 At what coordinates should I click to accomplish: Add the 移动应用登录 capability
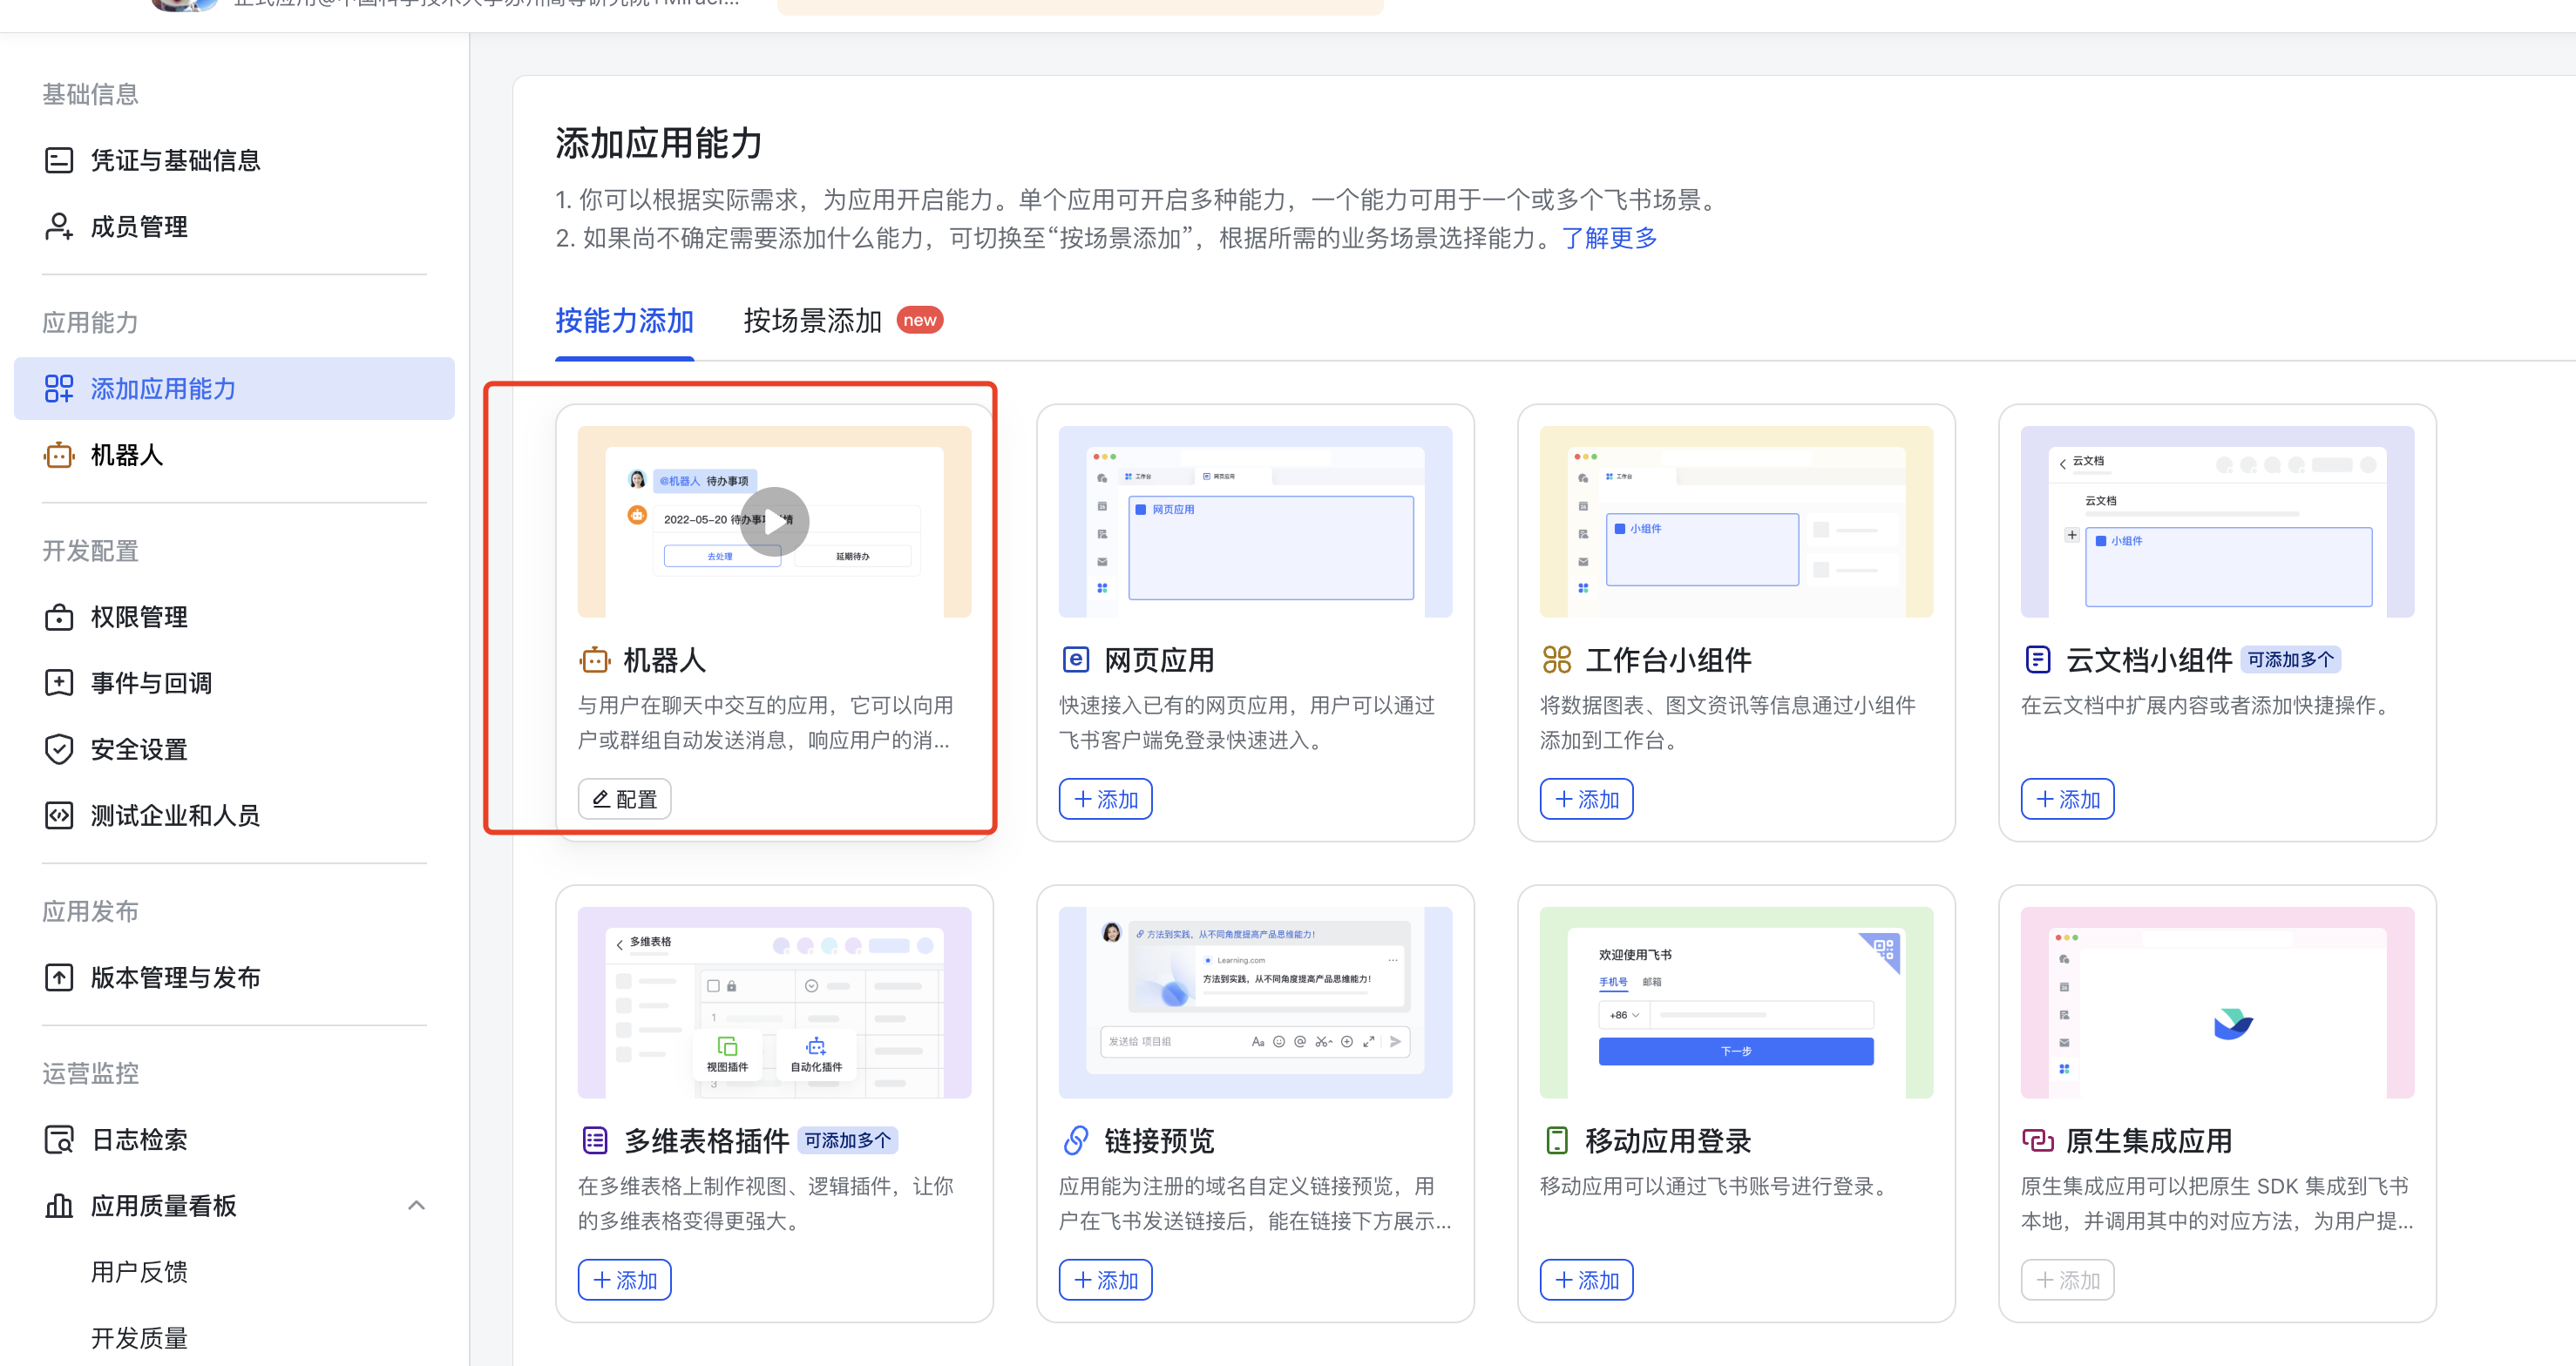[1586, 1280]
